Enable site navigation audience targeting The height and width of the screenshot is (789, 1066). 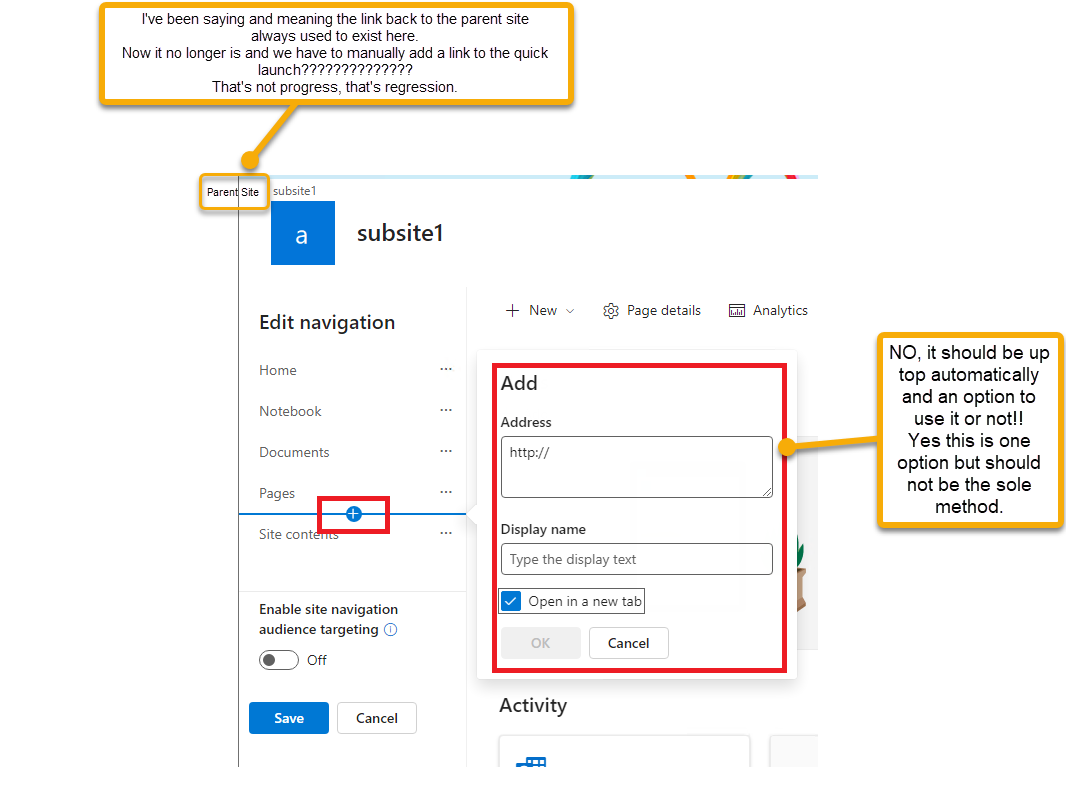point(278,660)
